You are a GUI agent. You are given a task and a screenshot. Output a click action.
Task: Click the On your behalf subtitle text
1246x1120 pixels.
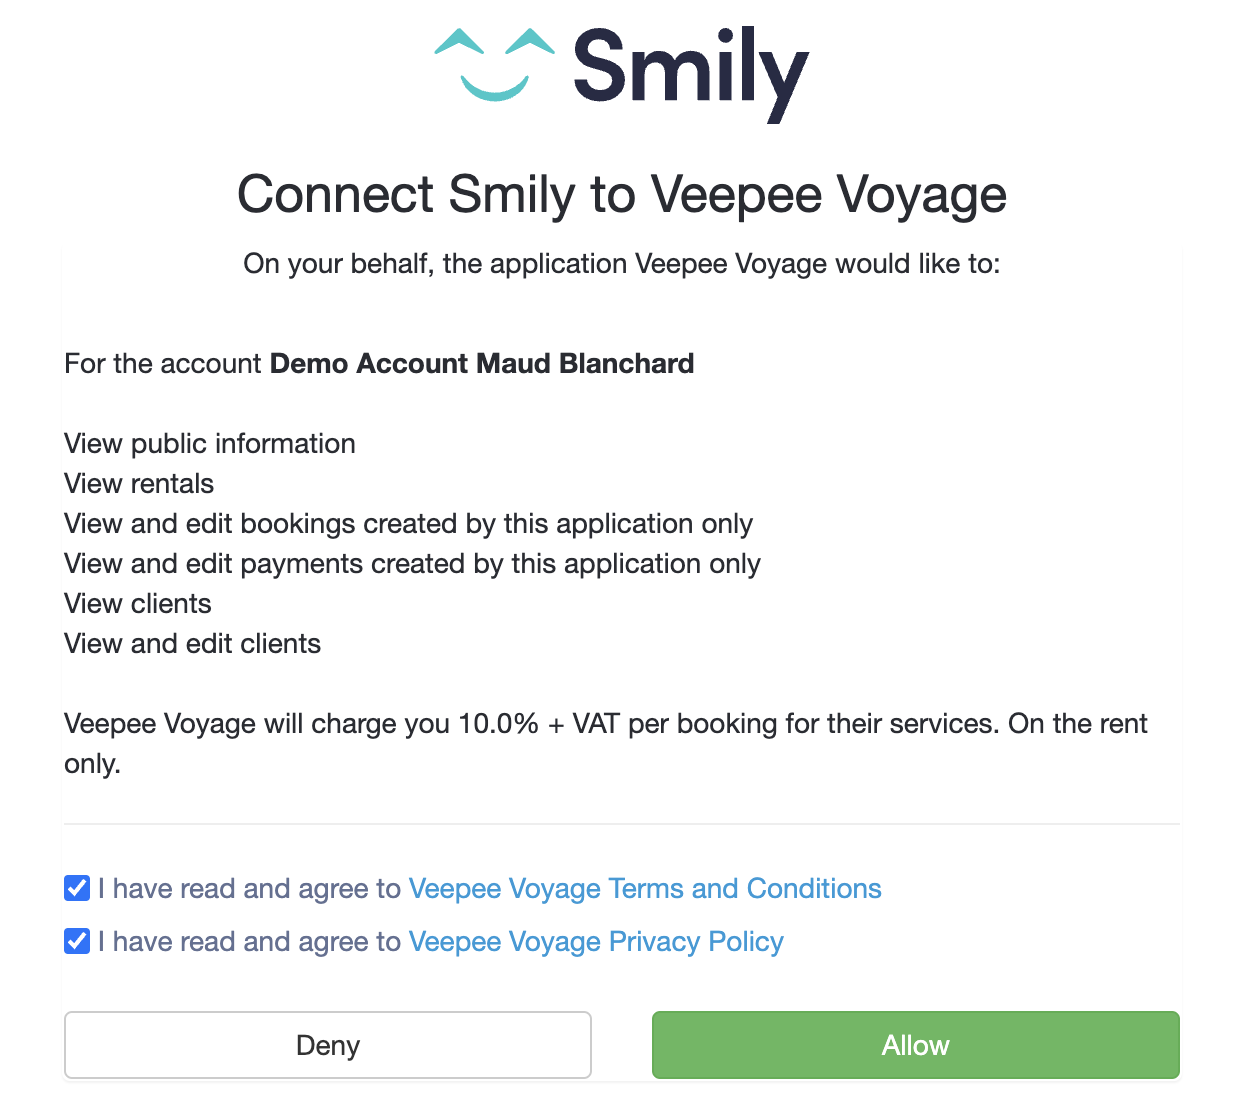pos(622,263)
